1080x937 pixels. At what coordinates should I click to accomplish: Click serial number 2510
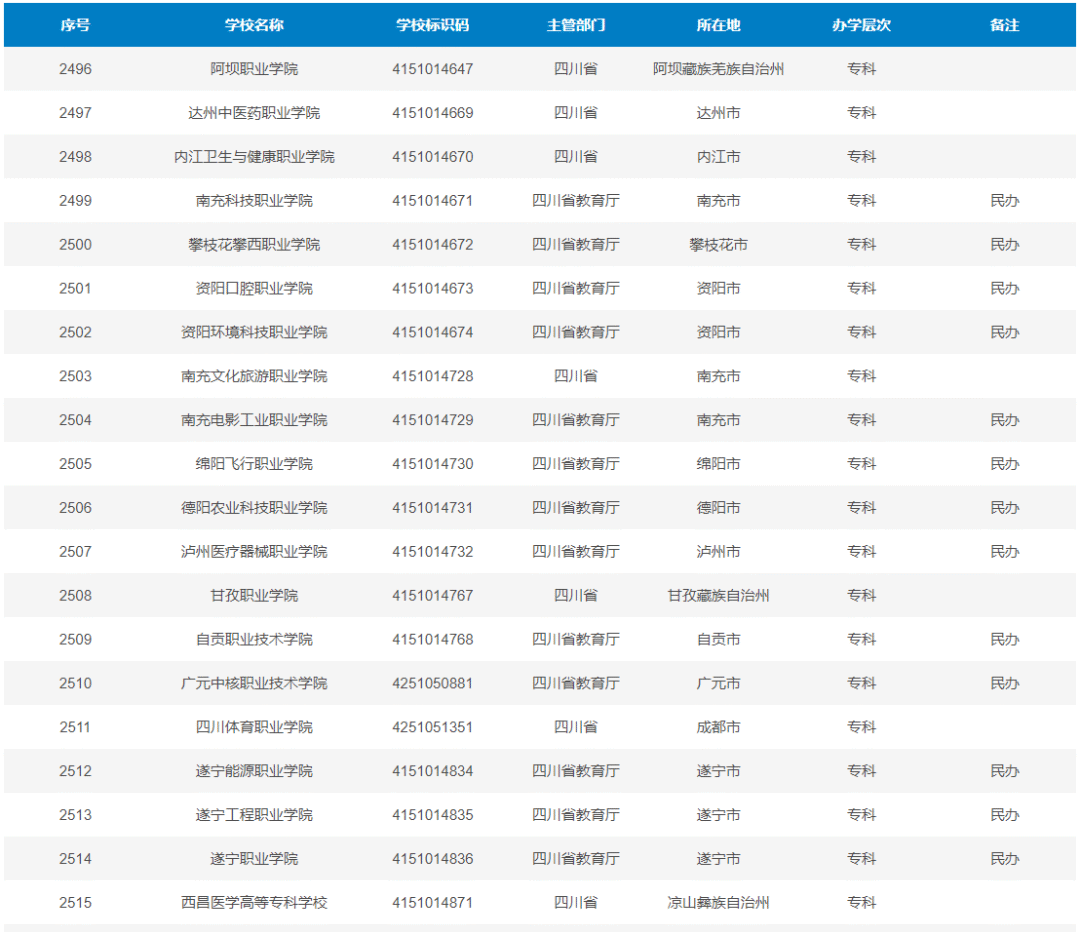(75, 683)
